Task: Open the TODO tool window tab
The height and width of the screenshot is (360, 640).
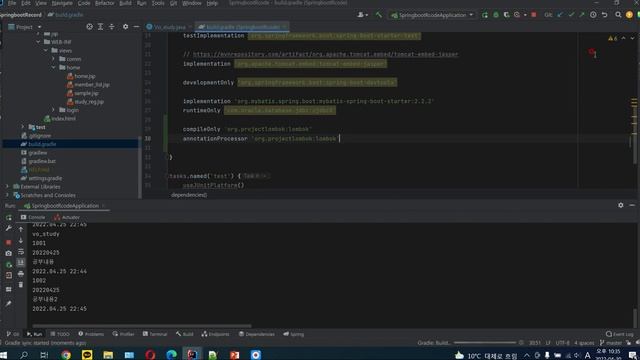Action: click(60, 334)
